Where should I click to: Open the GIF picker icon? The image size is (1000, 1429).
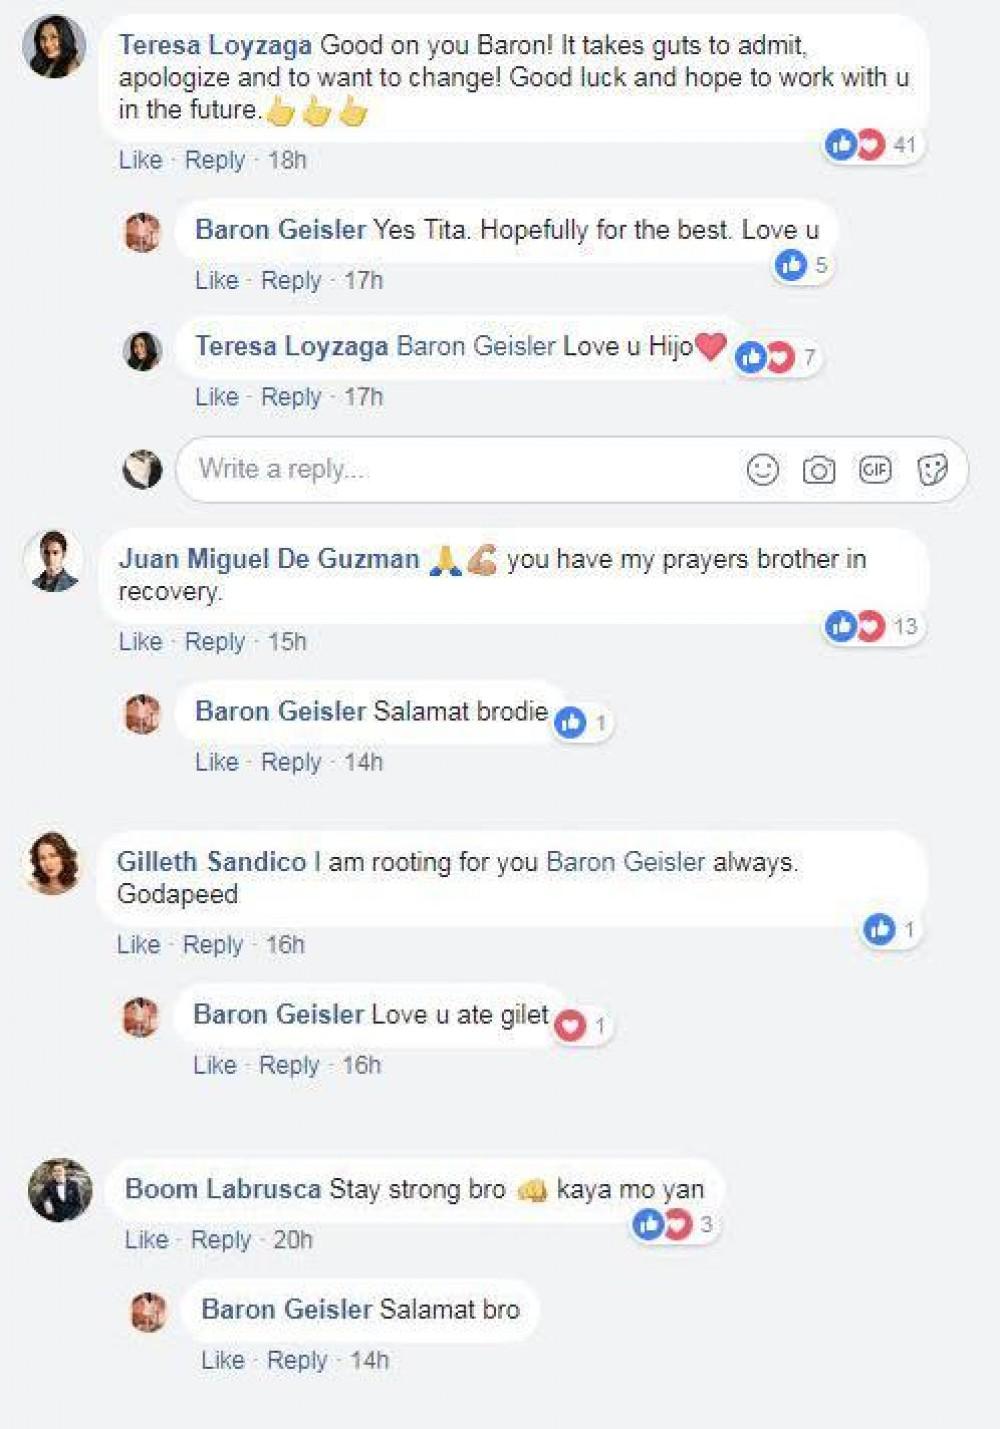tap(875, 469)
